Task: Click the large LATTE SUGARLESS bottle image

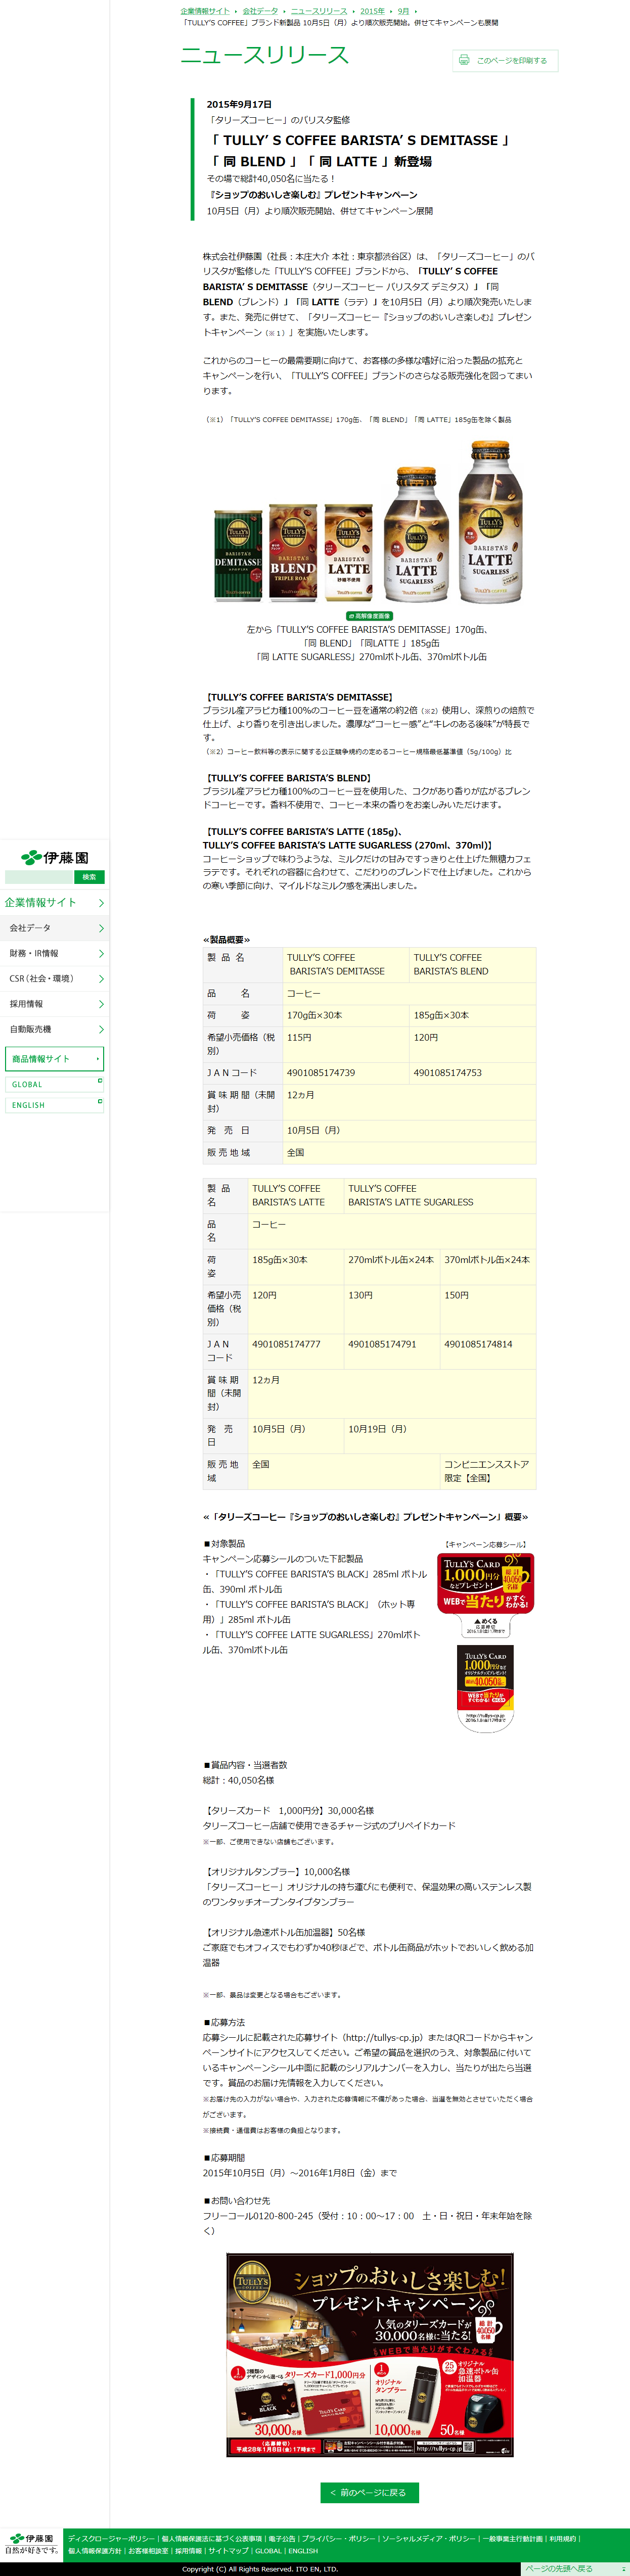Action: pos(491,523)
